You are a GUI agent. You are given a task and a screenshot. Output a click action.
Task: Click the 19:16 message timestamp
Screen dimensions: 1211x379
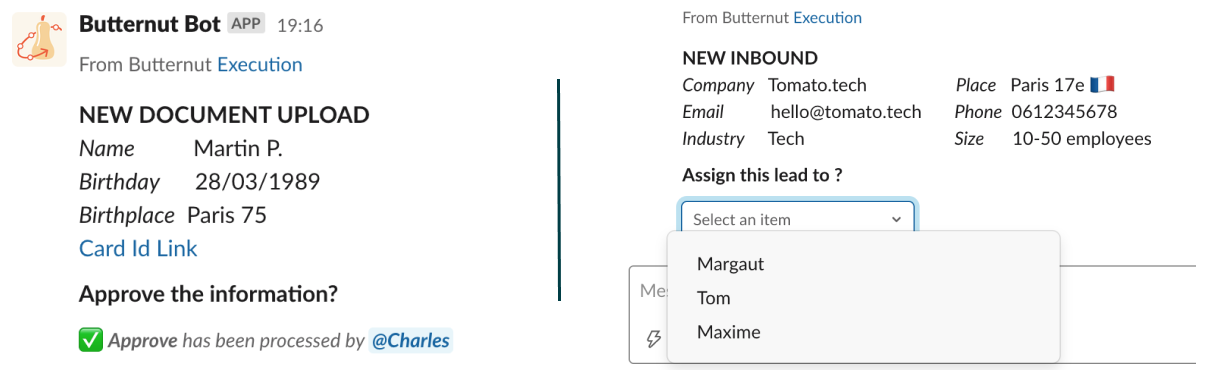tap(300, 26)
